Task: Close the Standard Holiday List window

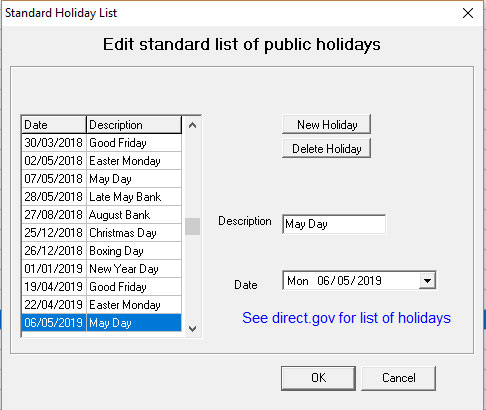Action: coord(468,13)
